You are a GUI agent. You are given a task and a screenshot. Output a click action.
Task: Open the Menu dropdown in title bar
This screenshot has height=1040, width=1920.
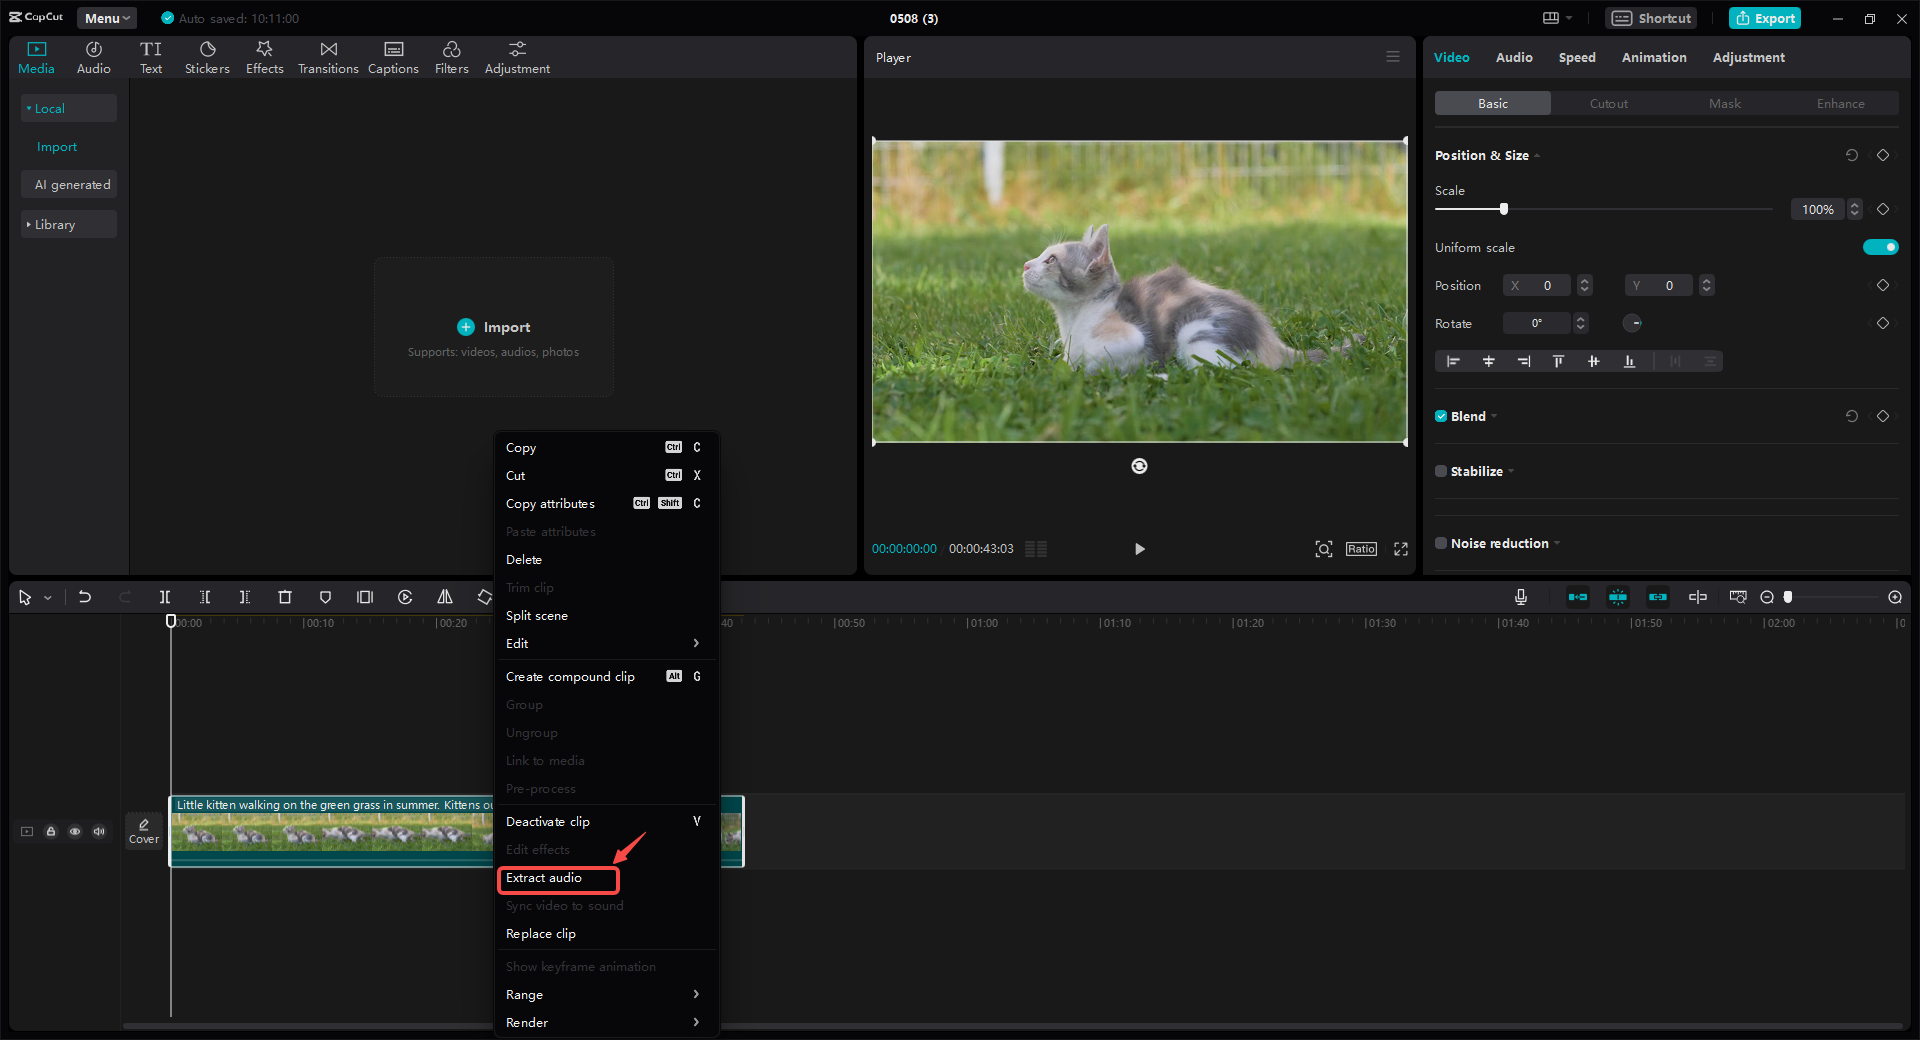point(107,18)
